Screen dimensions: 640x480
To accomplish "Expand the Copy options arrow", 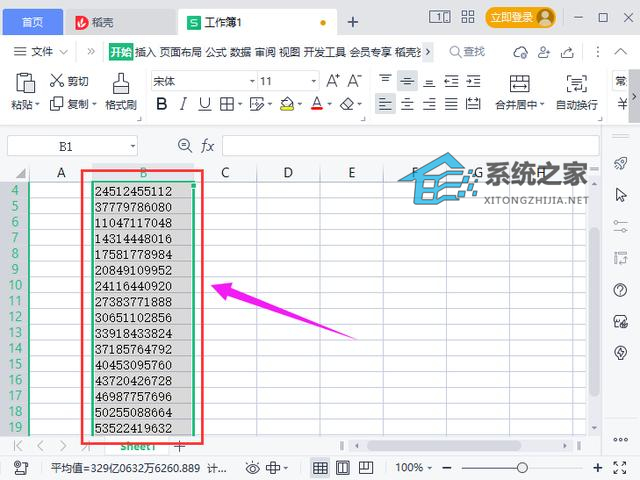I will point(94,104).
